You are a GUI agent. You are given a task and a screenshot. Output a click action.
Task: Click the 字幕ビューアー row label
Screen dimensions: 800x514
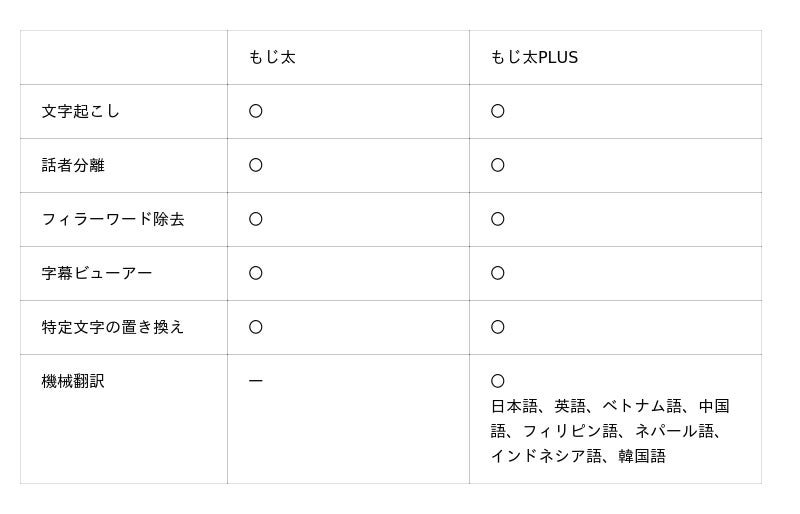[x=97, y=274]
